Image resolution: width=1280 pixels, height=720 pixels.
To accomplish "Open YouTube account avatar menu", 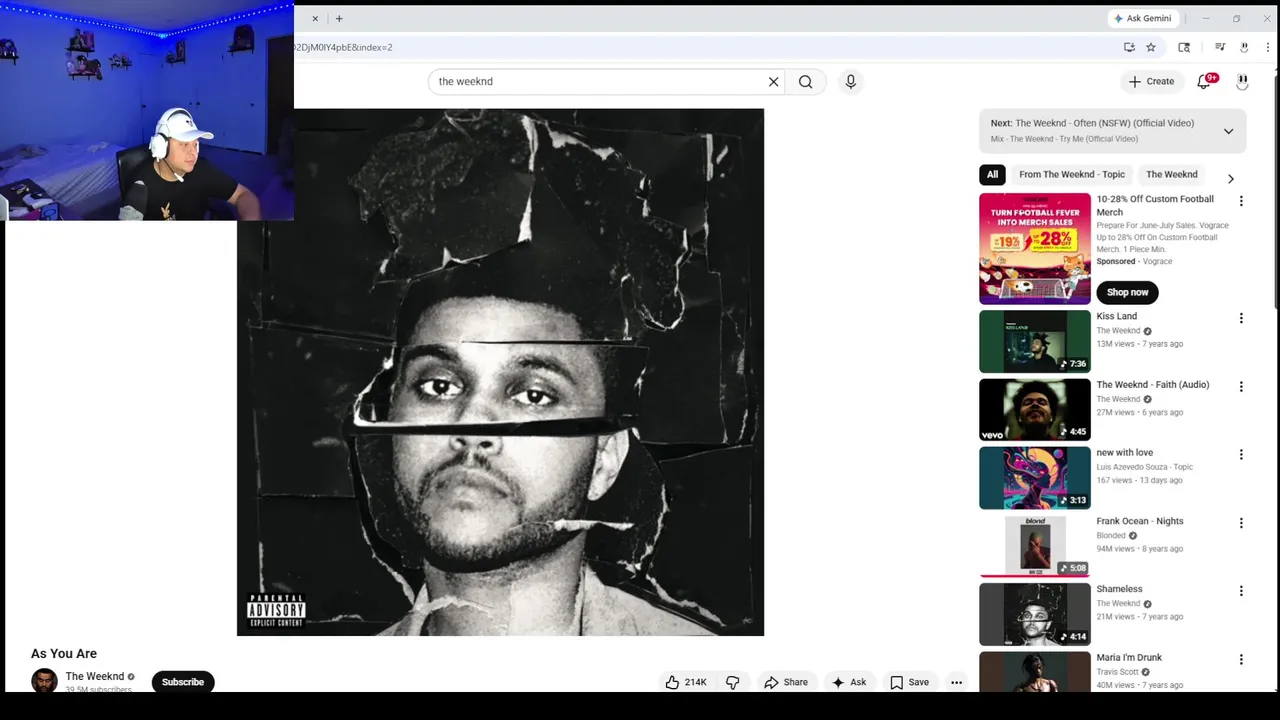I will tap(1242, 82).
